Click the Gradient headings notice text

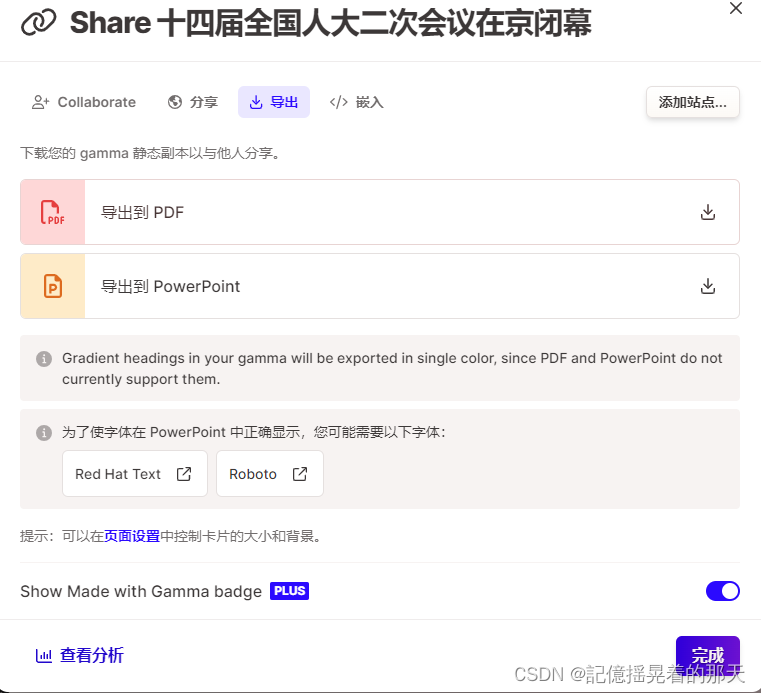[x=392, y=368]
